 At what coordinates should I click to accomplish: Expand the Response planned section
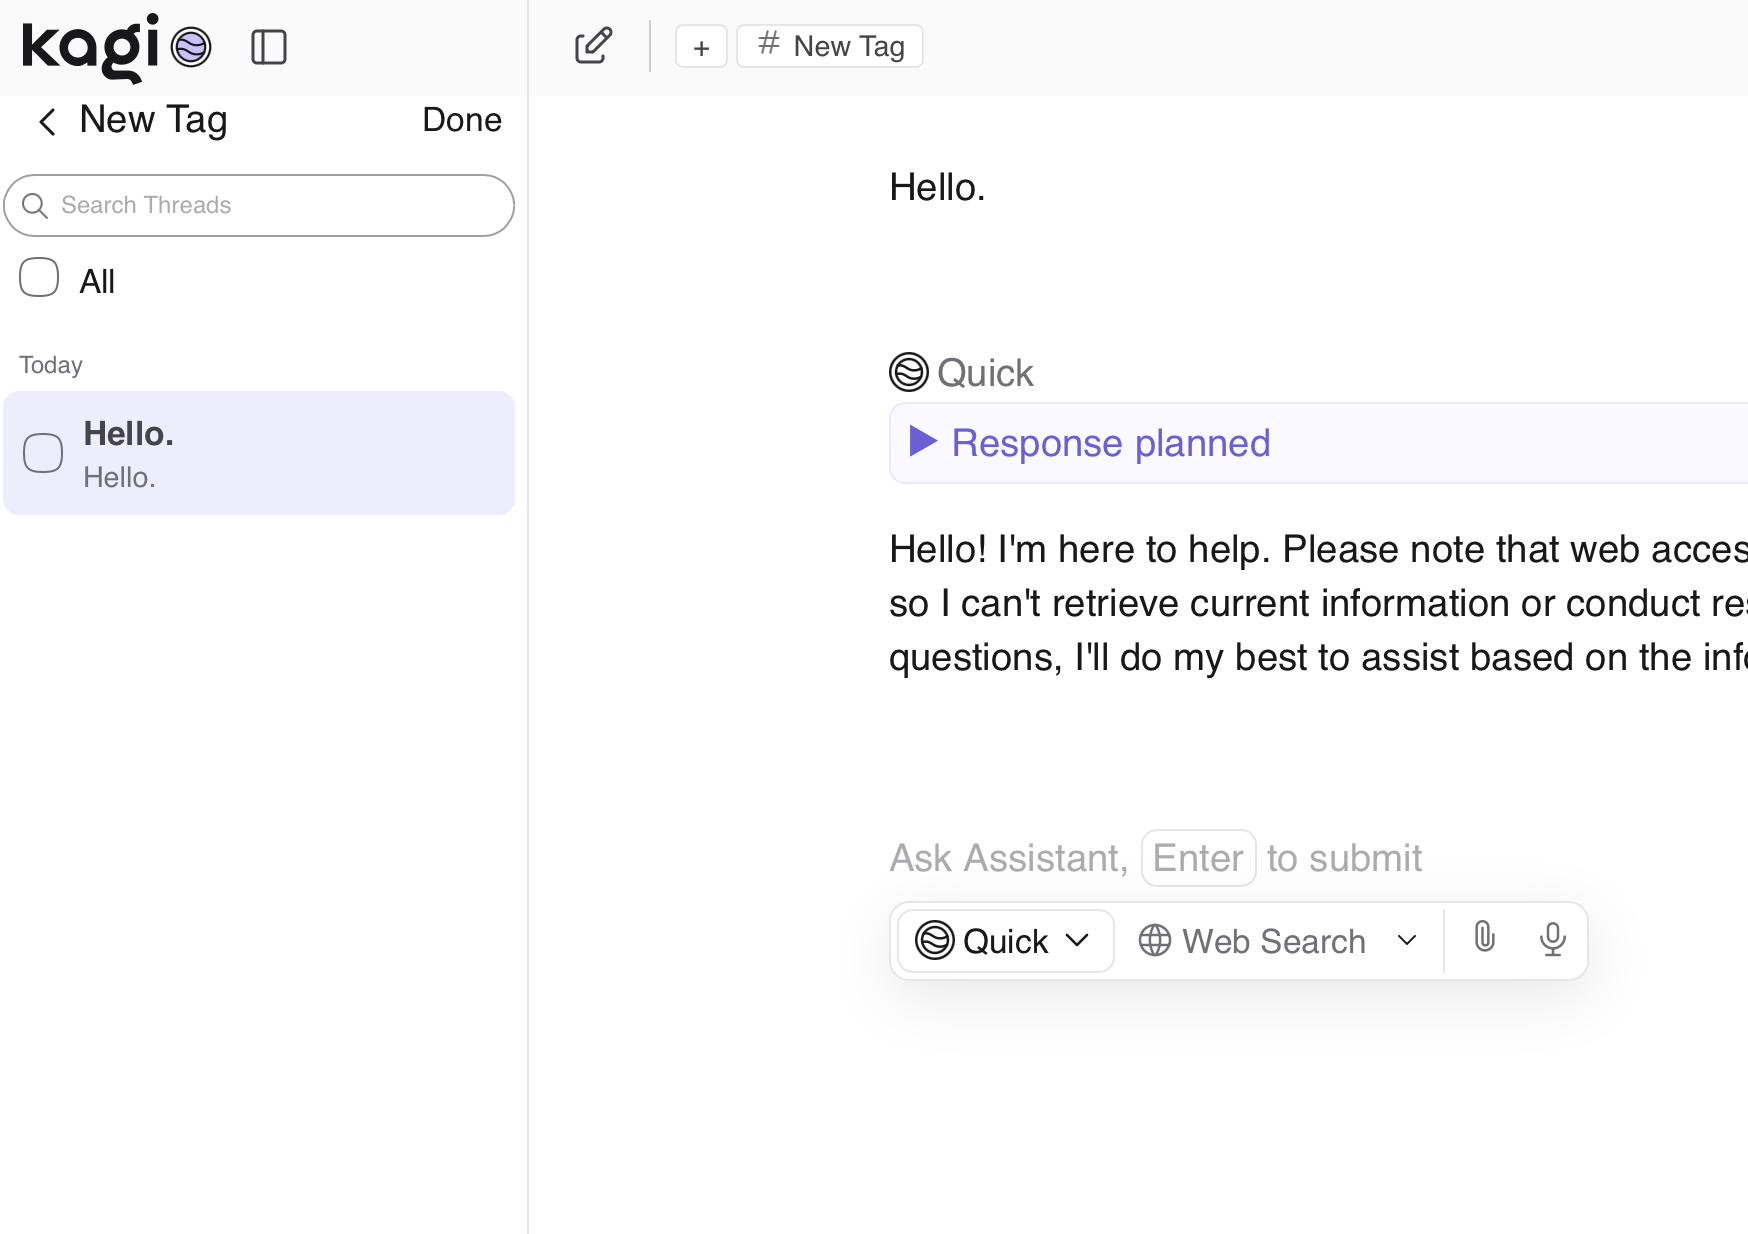[x=1087, y=443]
